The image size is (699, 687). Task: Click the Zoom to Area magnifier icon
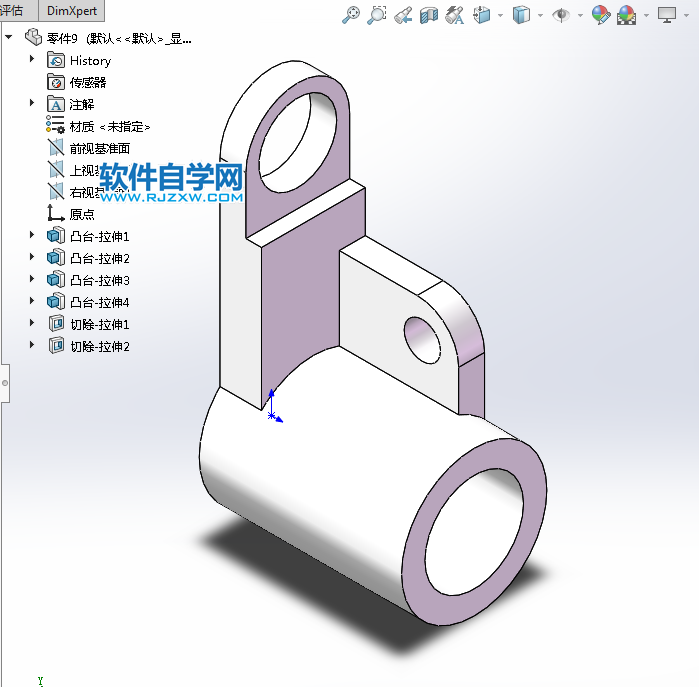click(x=377, y=15)
